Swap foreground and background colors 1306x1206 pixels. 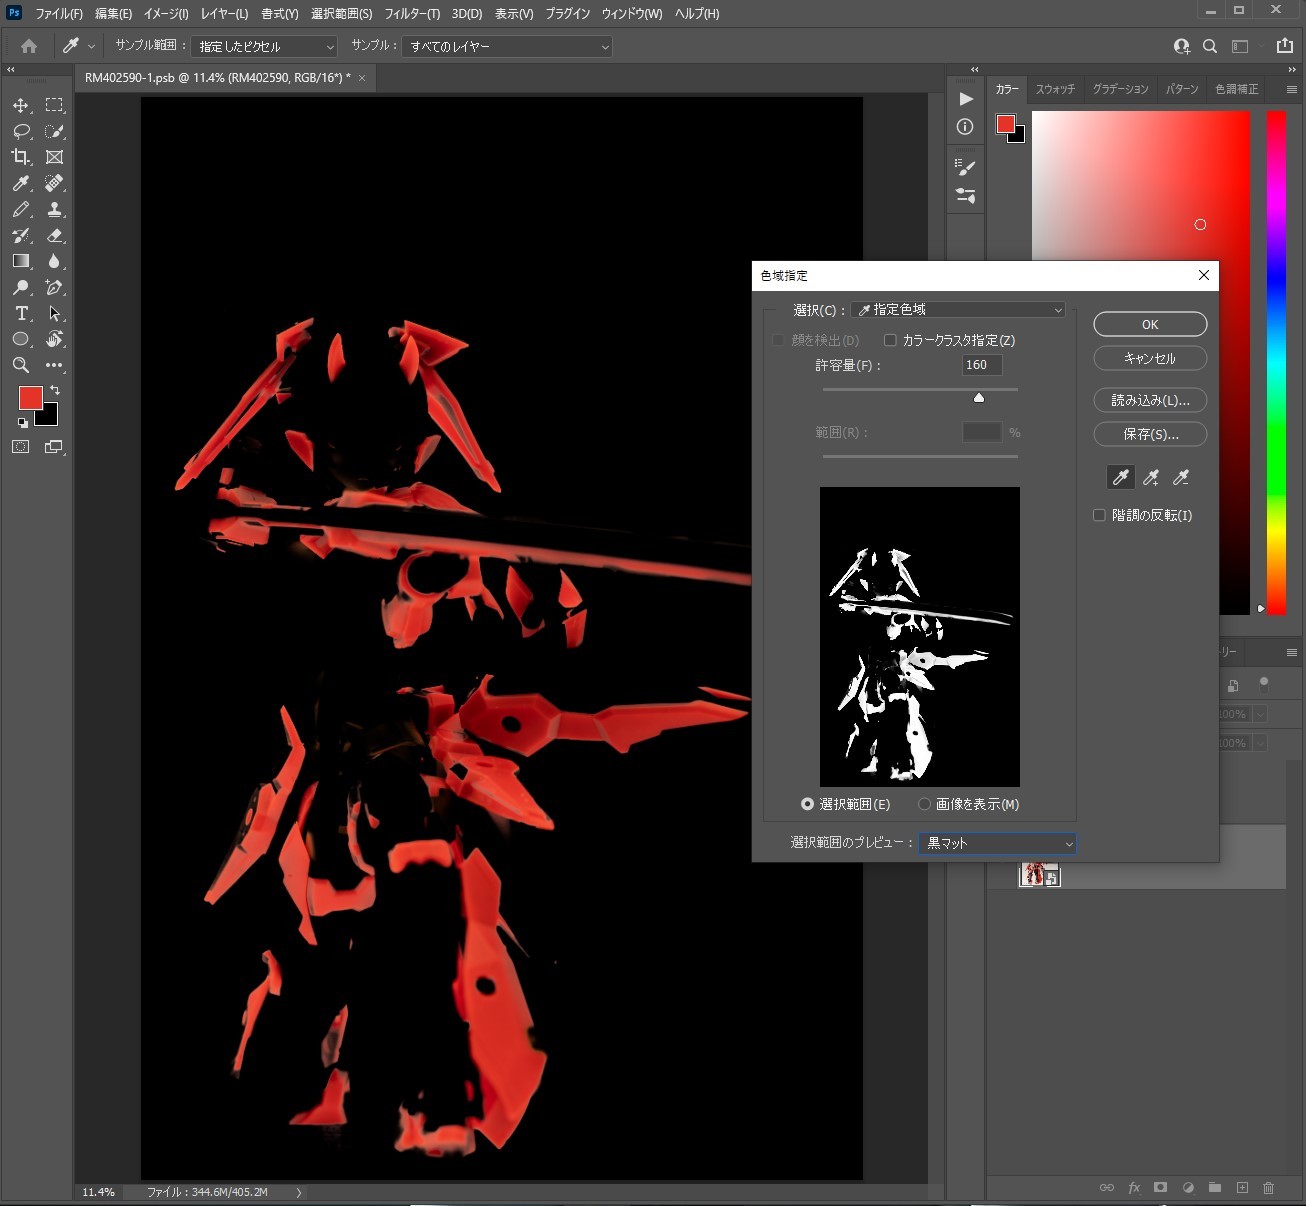(x=55, y=390)
